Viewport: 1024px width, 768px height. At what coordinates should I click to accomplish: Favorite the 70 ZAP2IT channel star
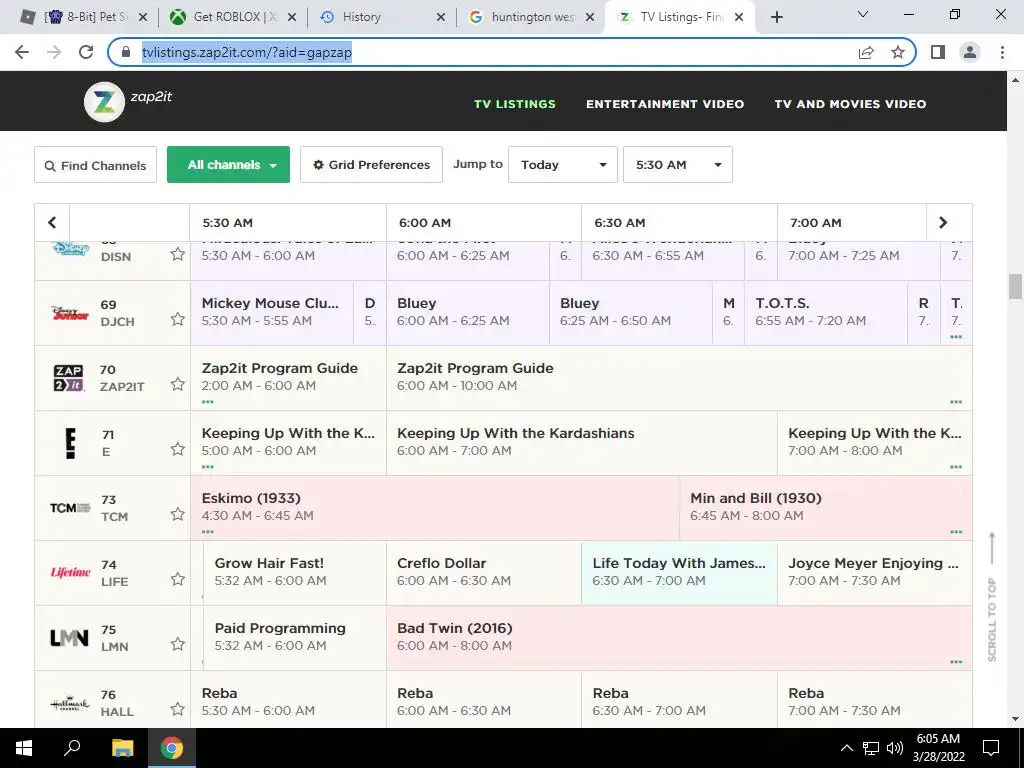(178, 384)
